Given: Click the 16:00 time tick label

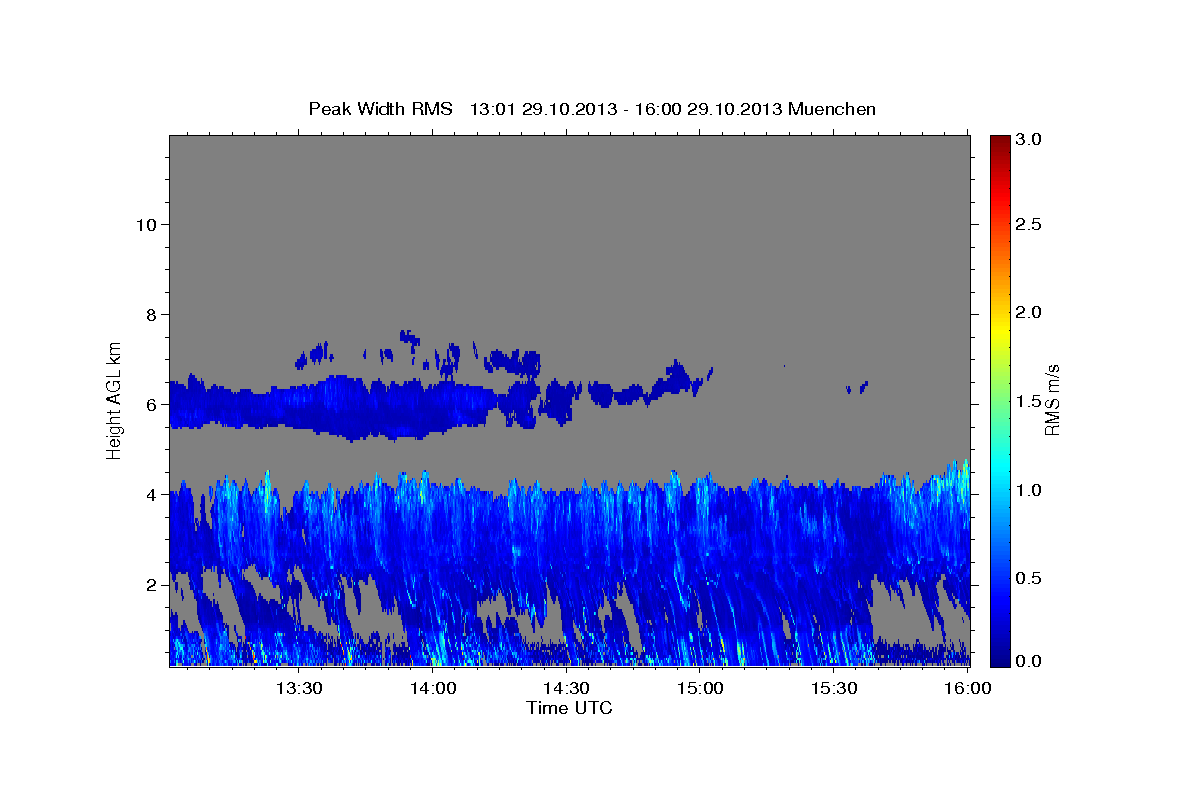Looking at the screenshot, I should pos(967,689).
